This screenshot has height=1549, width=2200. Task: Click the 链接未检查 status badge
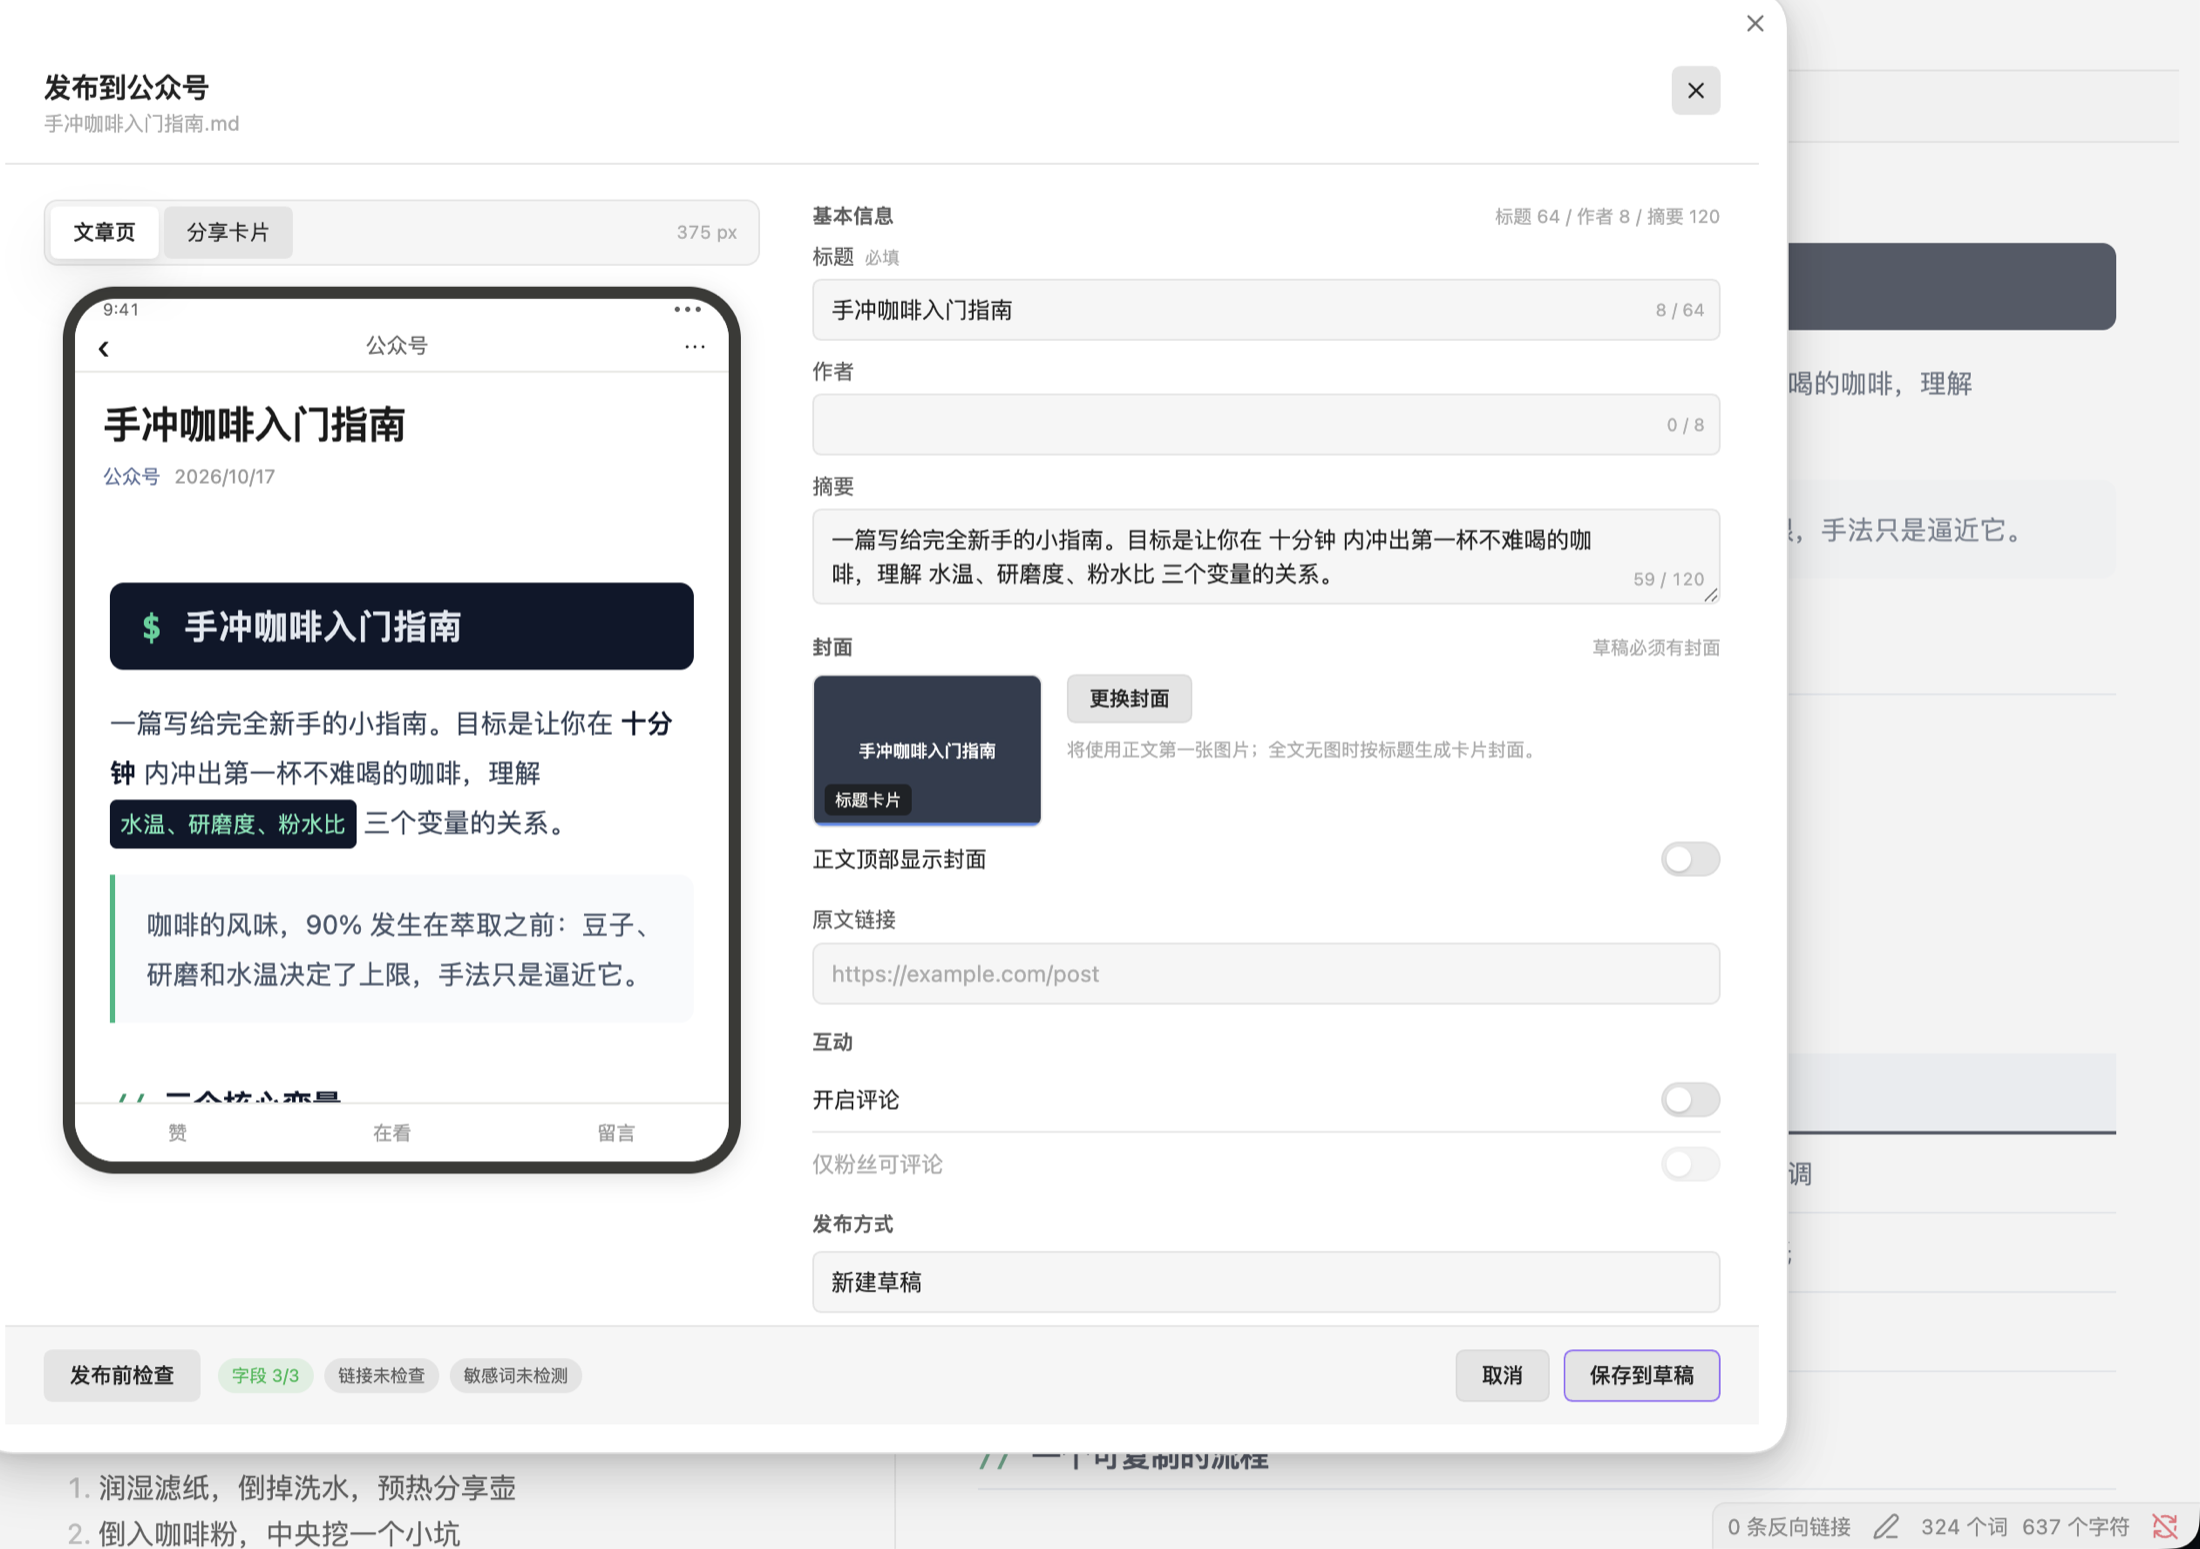tap(381, 1375)
